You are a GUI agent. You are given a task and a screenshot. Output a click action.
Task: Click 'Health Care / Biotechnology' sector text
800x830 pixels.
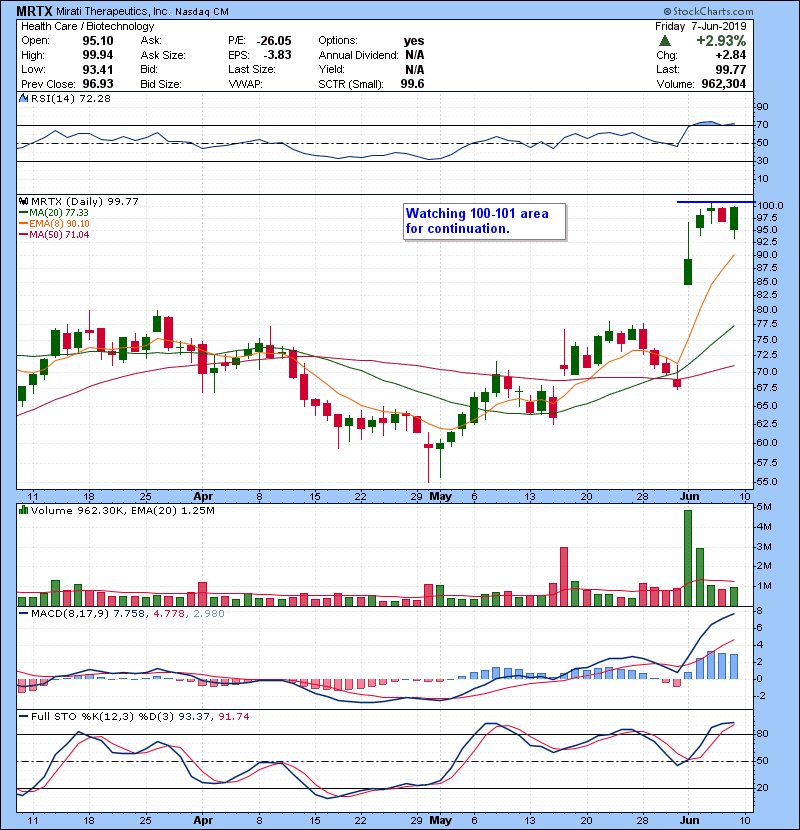pos(87,26)
